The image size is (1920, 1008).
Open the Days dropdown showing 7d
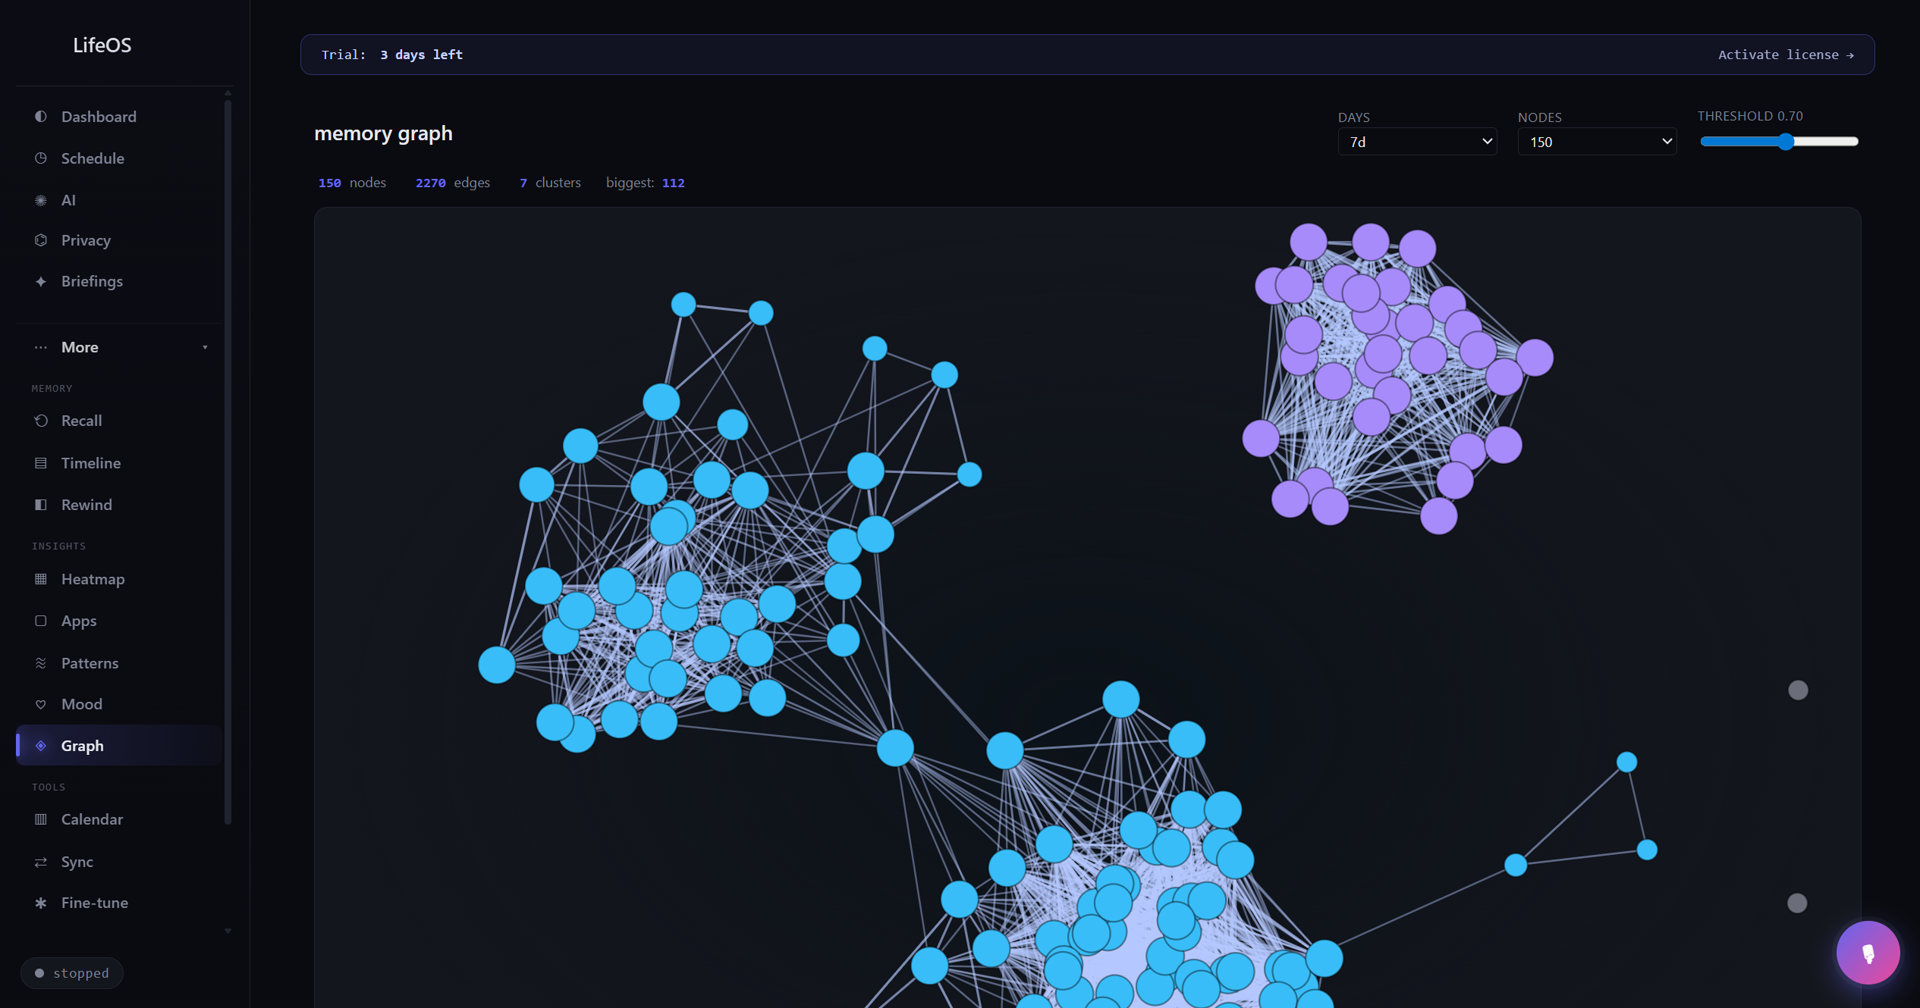click(1417, 142)
